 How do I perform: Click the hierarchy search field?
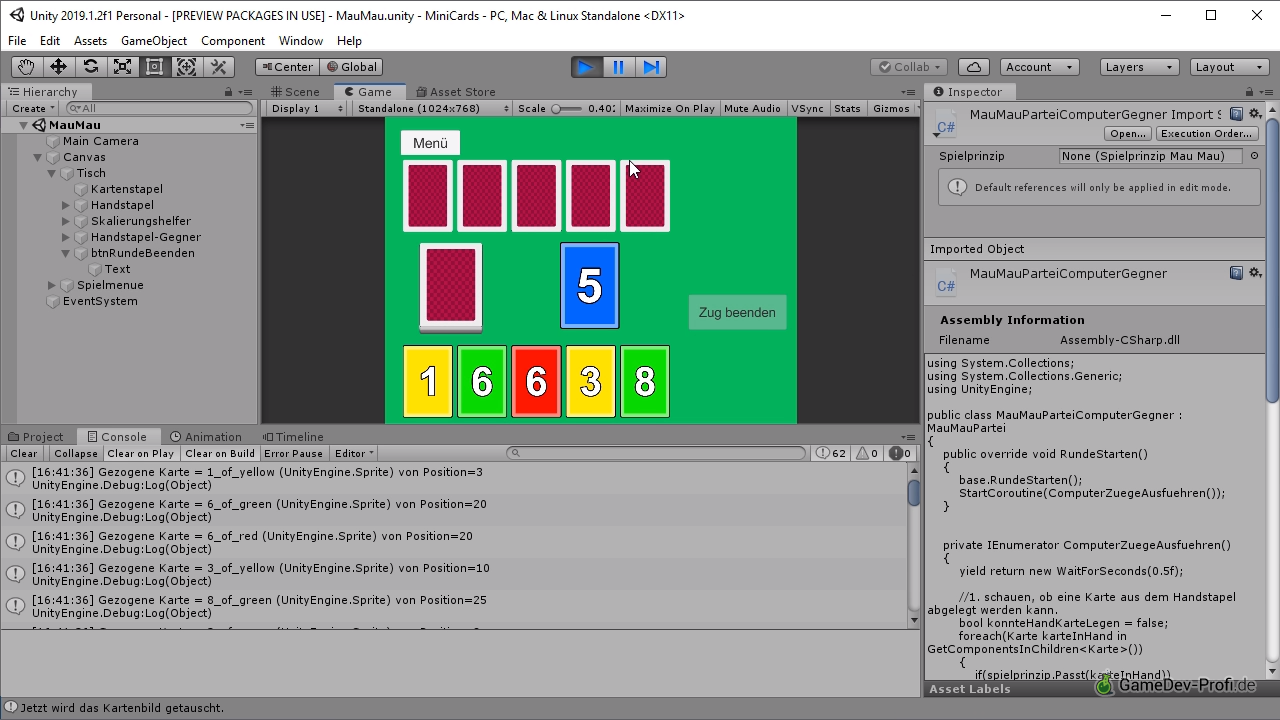coord(160,108)
